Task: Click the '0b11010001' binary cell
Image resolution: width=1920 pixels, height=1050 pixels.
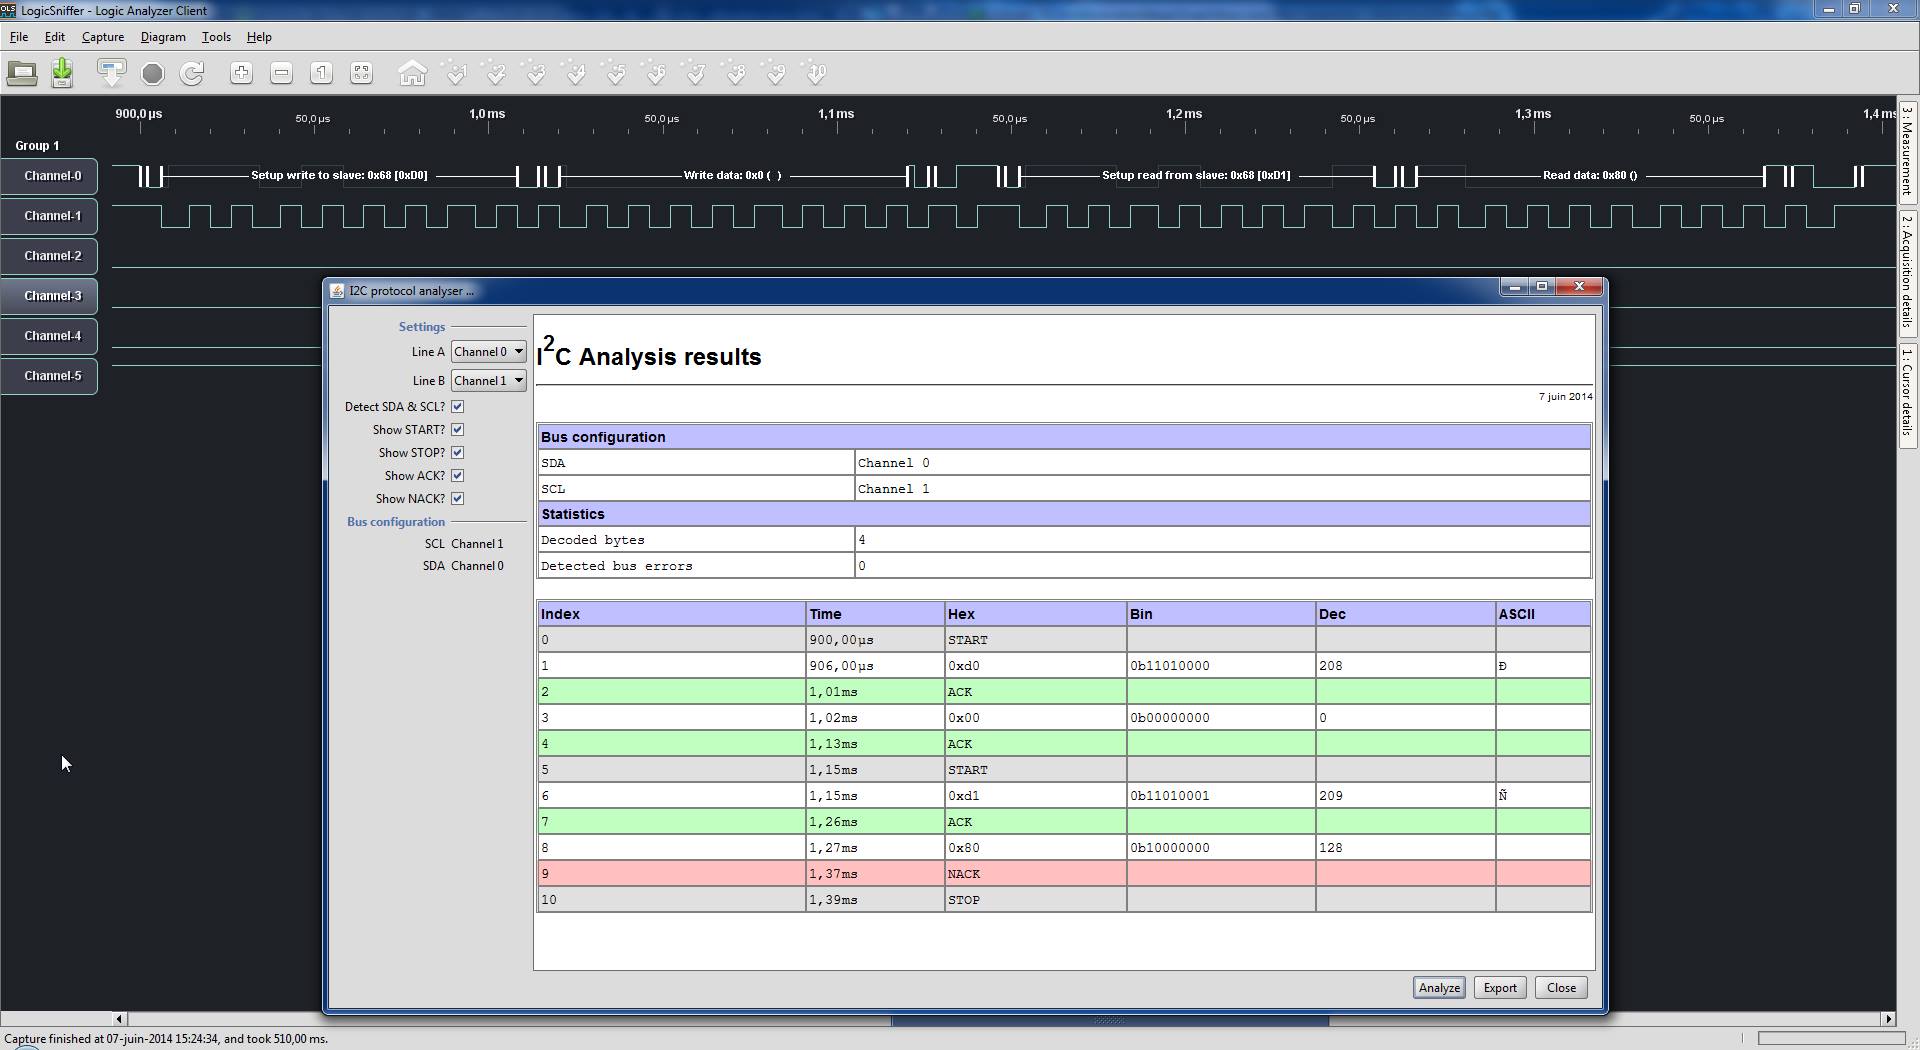Action: 1220,796
